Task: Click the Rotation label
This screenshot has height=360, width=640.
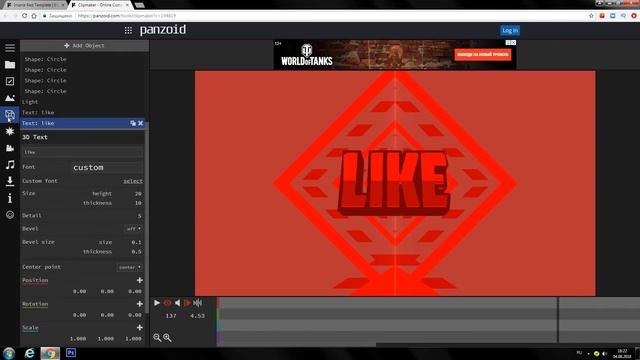Action: pos(35,304)
